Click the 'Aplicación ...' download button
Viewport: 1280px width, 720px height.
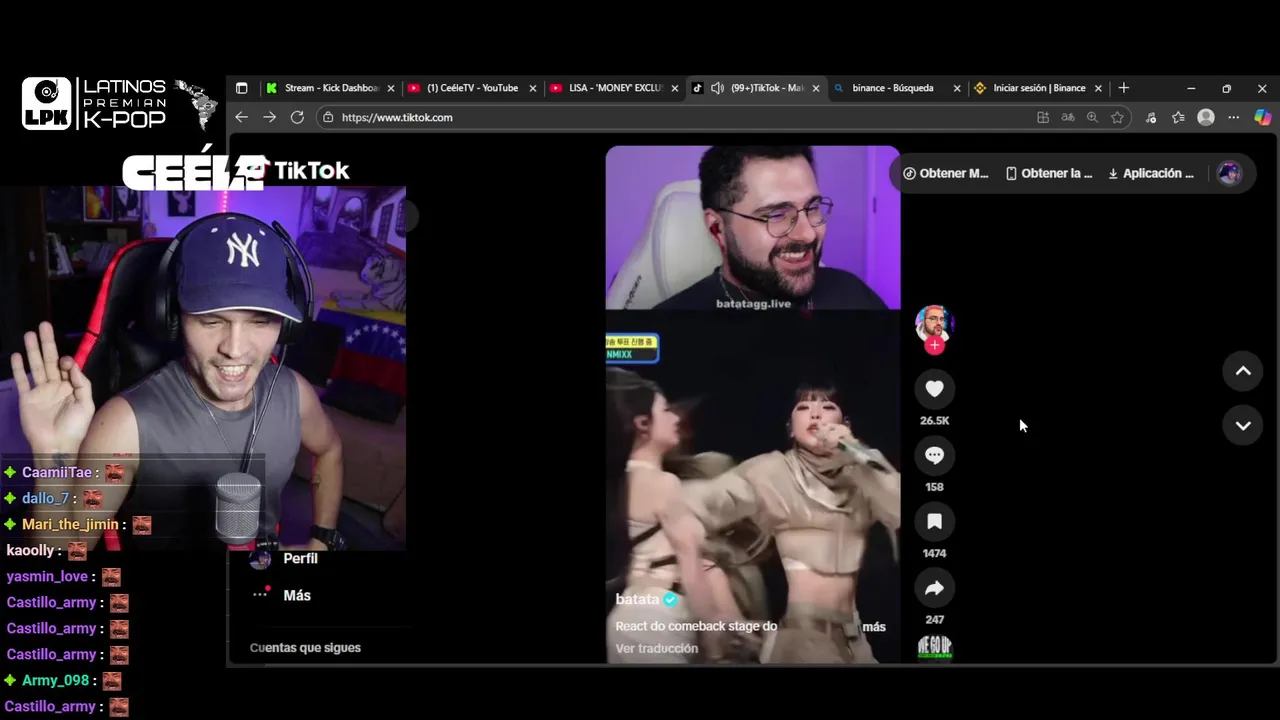click(x=1151, y=173)
